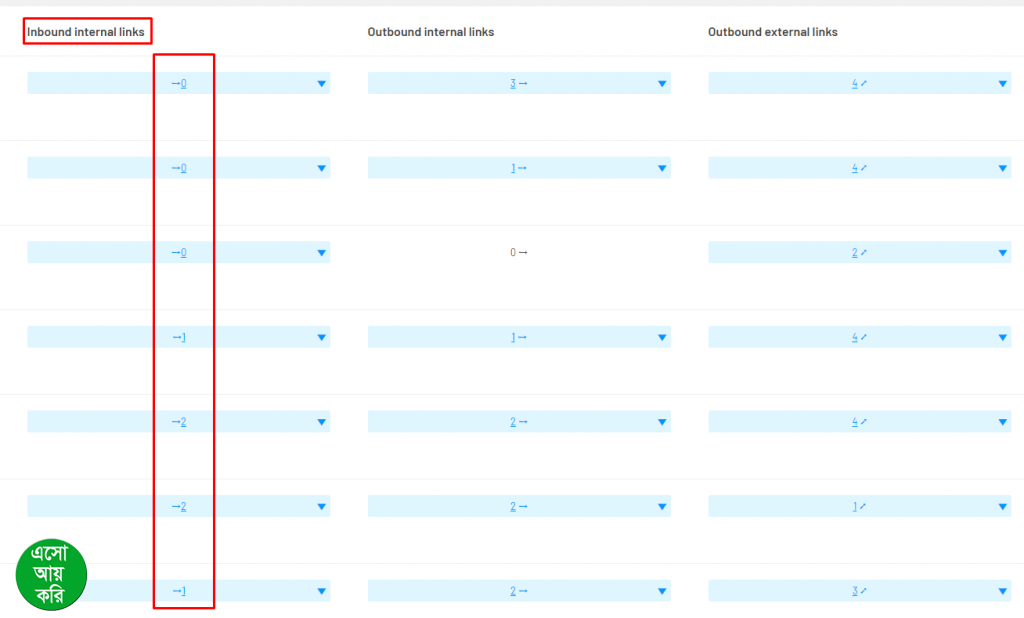Click arrow icon before first row's inbound count 0

pos(175,84)
